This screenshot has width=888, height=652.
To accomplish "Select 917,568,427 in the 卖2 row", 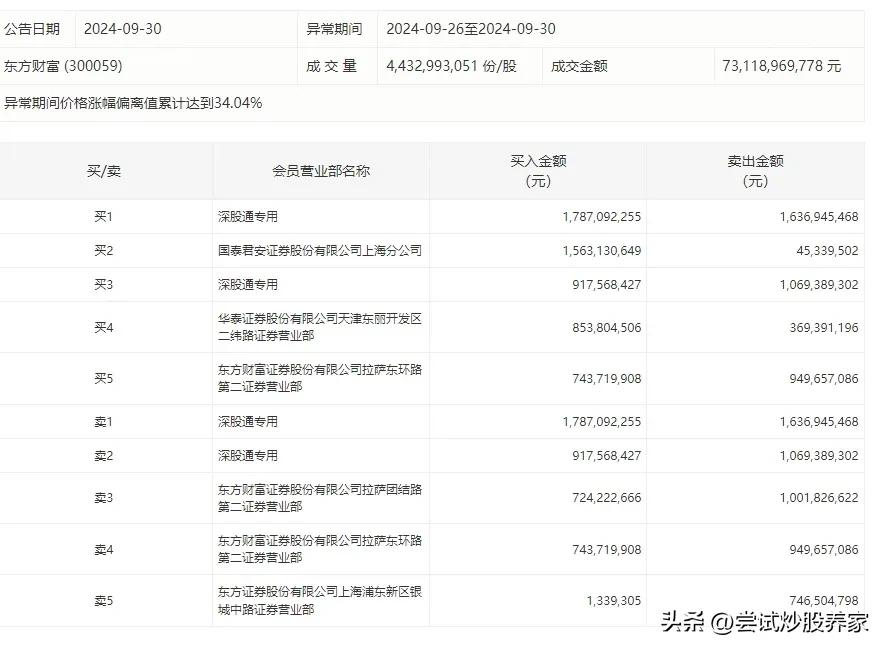I will [607, 455].
